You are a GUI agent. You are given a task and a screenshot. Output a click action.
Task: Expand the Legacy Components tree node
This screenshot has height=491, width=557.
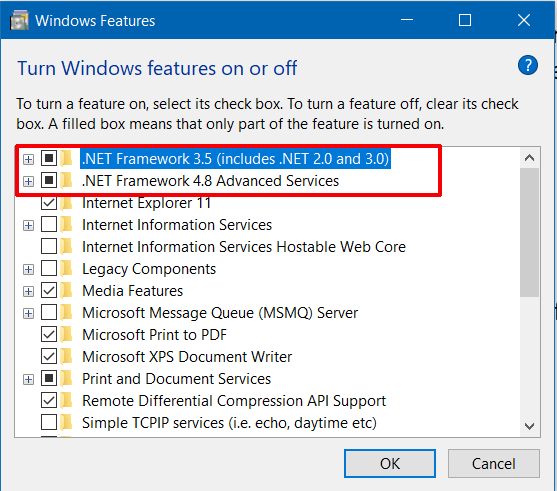pyautogui.click(x=28, y=270)
